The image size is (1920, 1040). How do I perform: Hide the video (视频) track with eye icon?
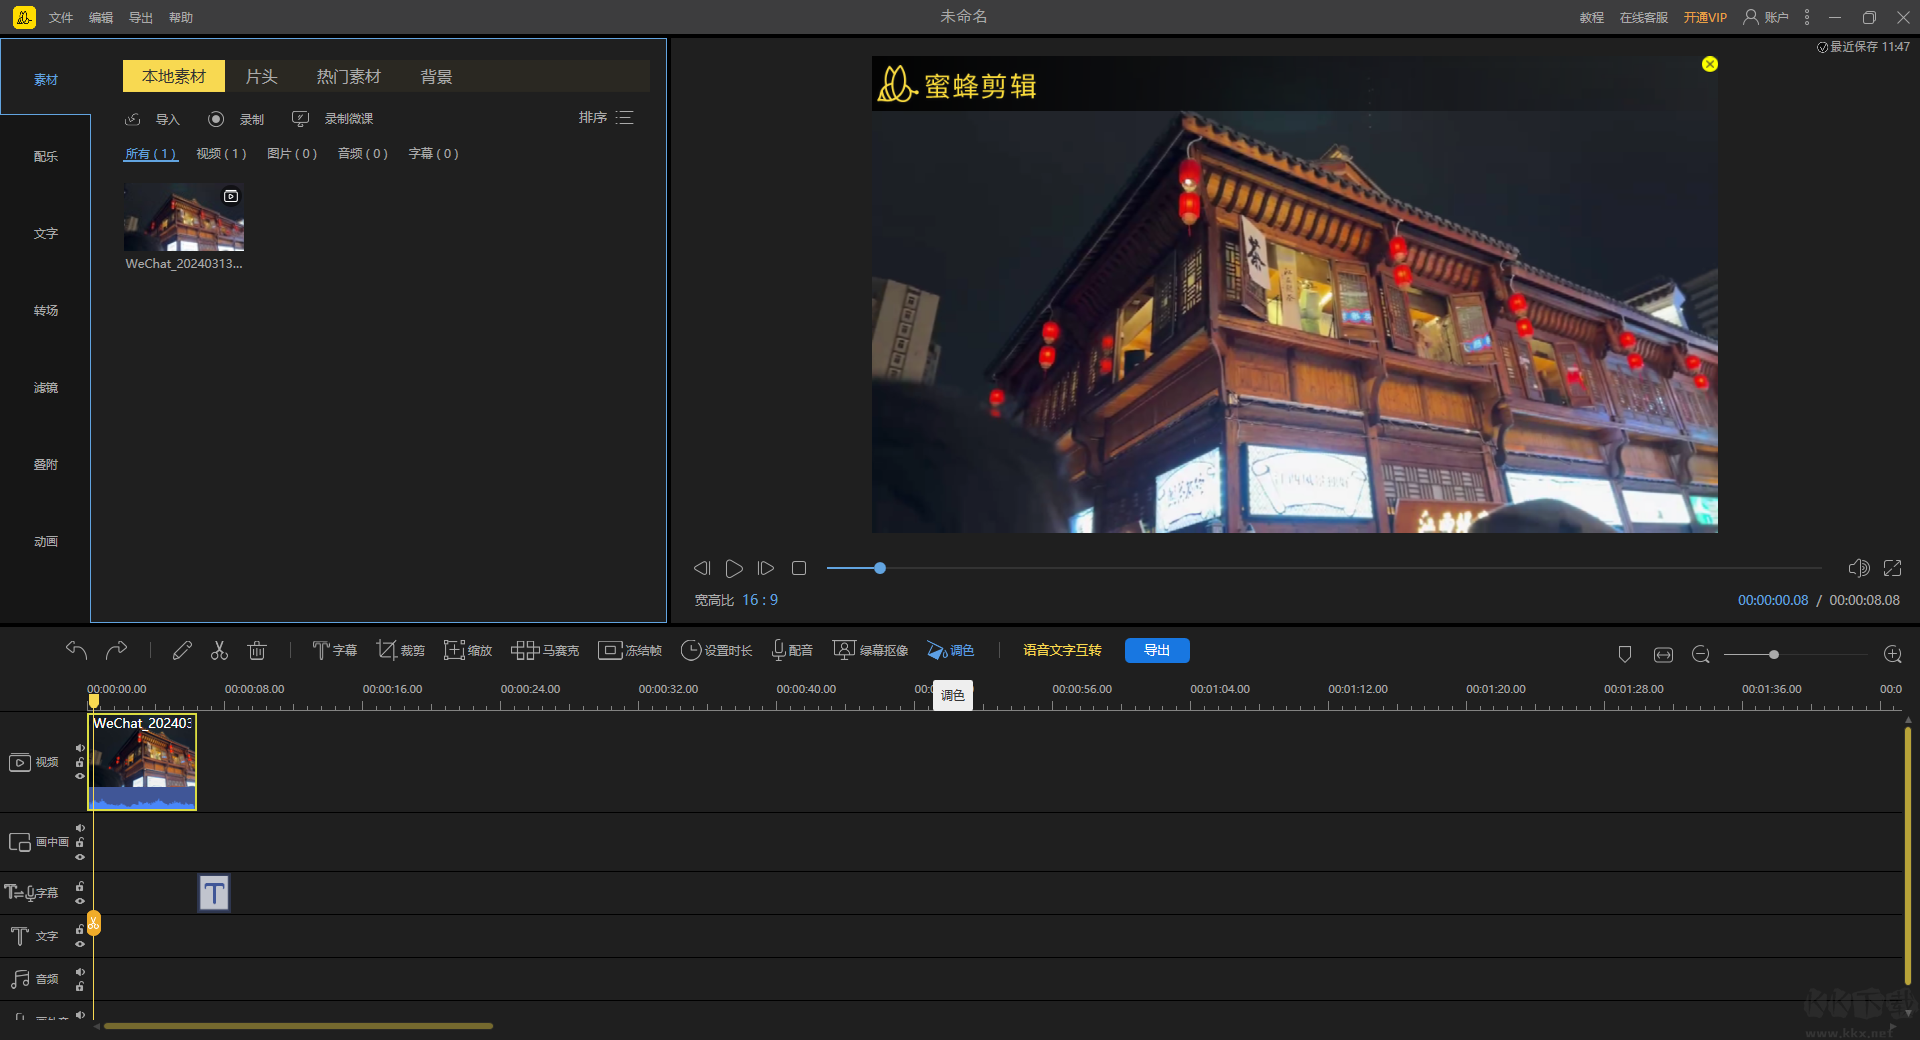80,776
